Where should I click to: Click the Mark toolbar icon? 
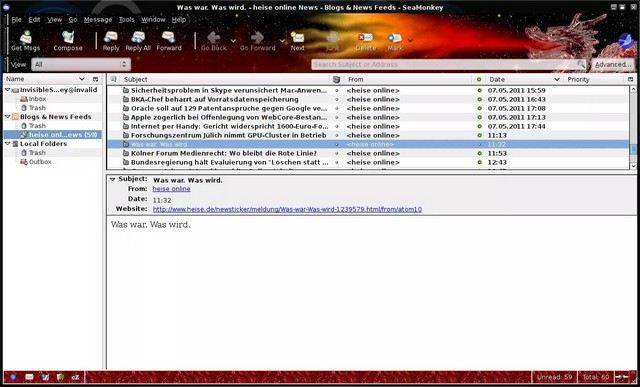(x=395, y=38)
